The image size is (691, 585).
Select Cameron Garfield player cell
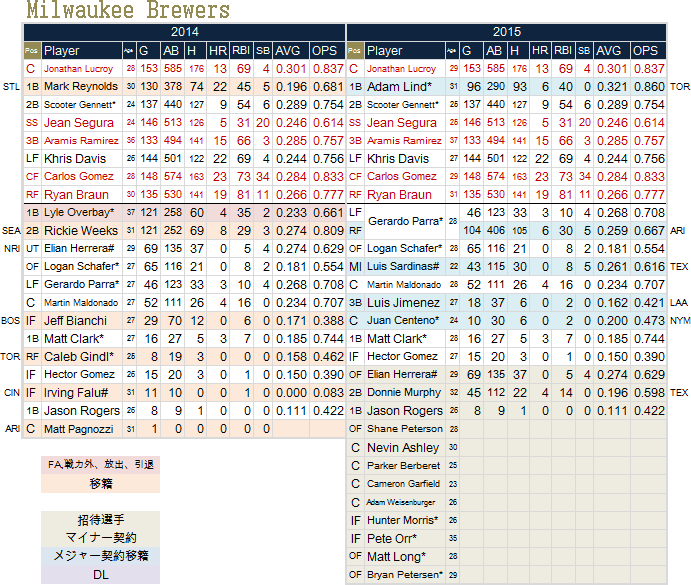click(403, 484)
